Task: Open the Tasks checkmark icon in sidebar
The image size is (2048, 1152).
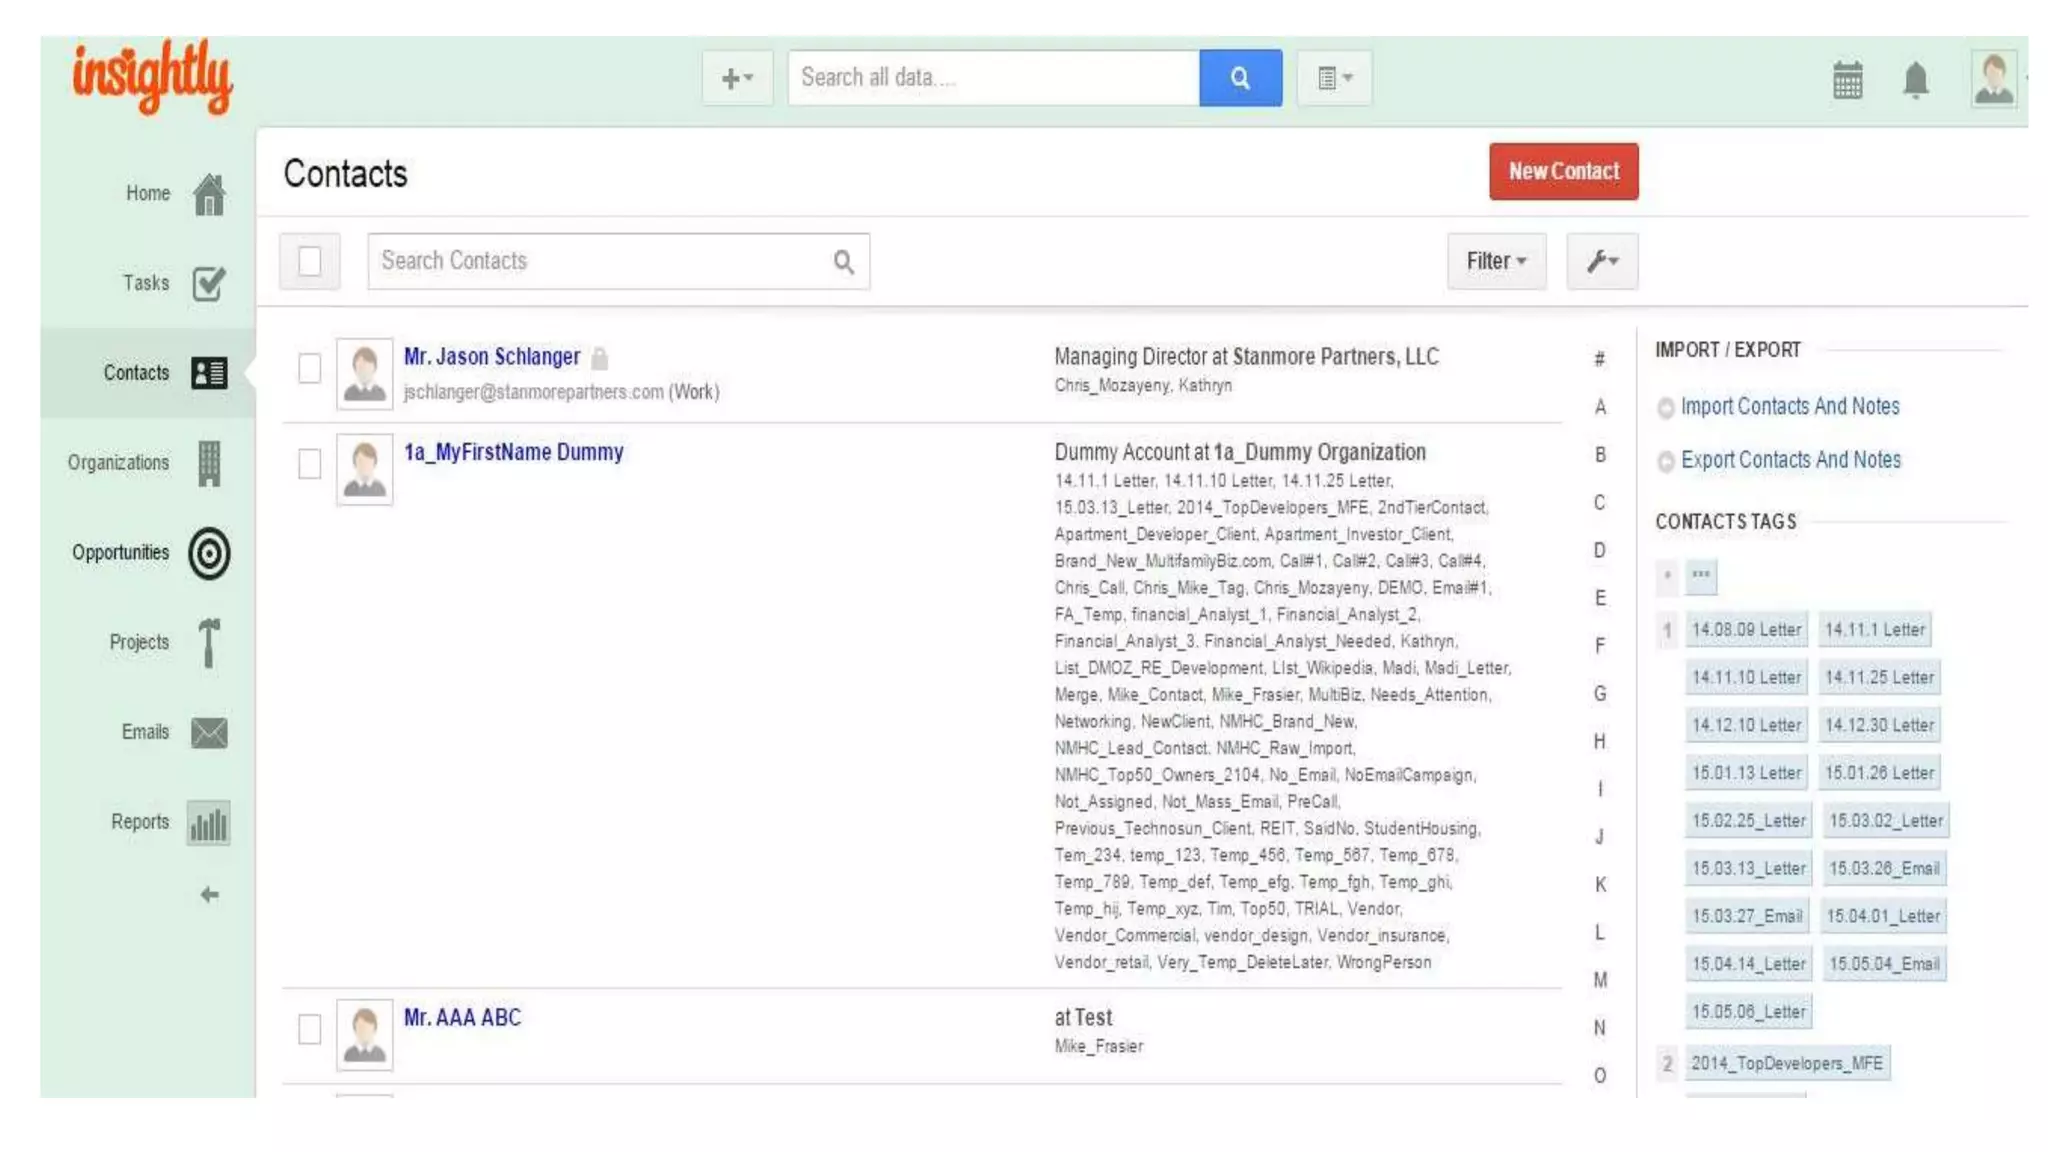Action: point(209,283)
